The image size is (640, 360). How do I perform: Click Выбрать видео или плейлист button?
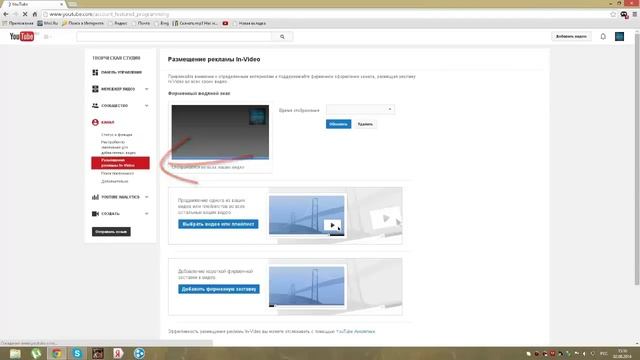click(218, 224)
